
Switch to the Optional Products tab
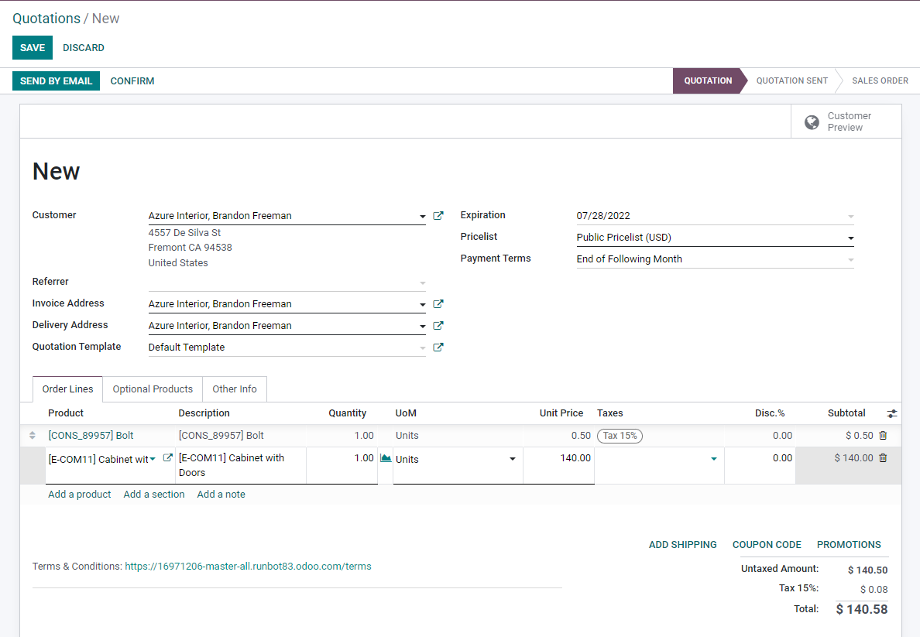click(152, 389)
